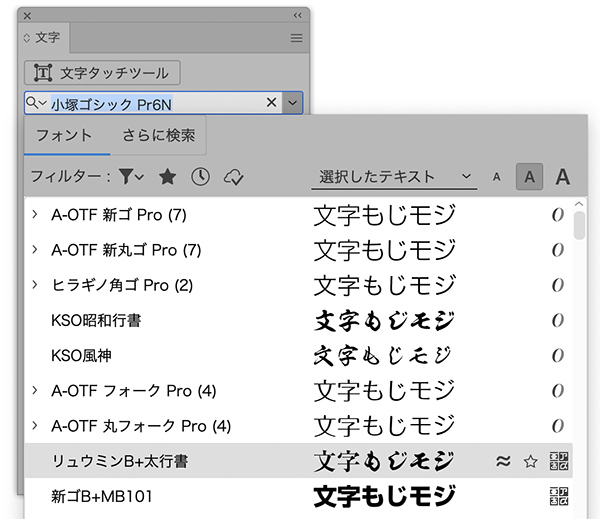
Task: Open the 選択したテキスト sample text dropdown
Action: click(x=394, y=177)
